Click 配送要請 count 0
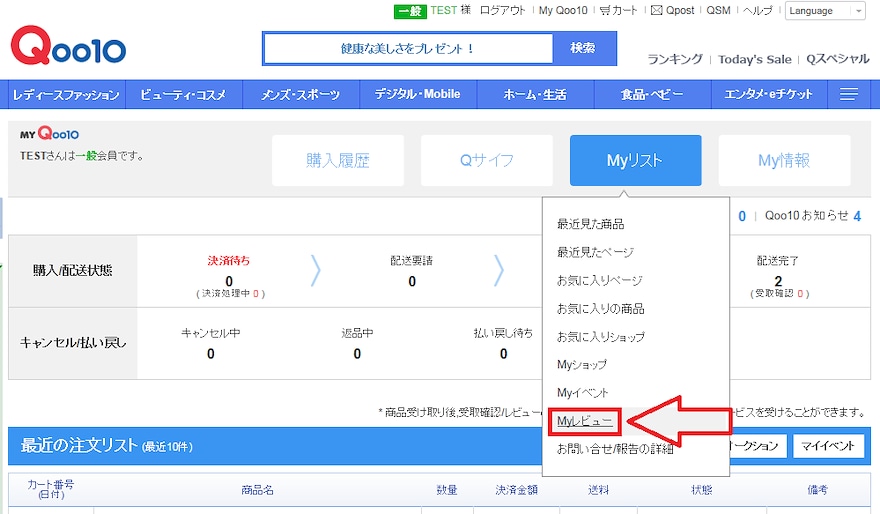This screenshot has width=880, height=514. click(412, 282)
